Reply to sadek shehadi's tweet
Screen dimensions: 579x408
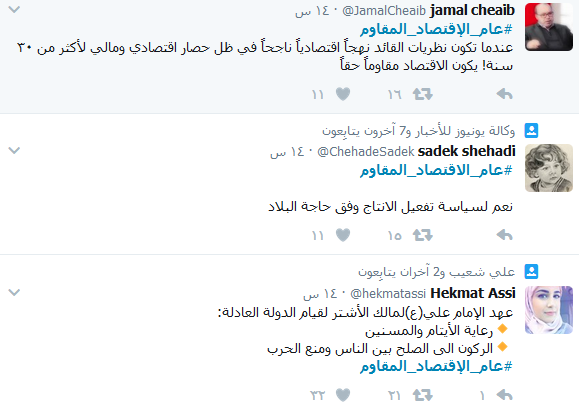pyautogui.click(x=504, y=235)
